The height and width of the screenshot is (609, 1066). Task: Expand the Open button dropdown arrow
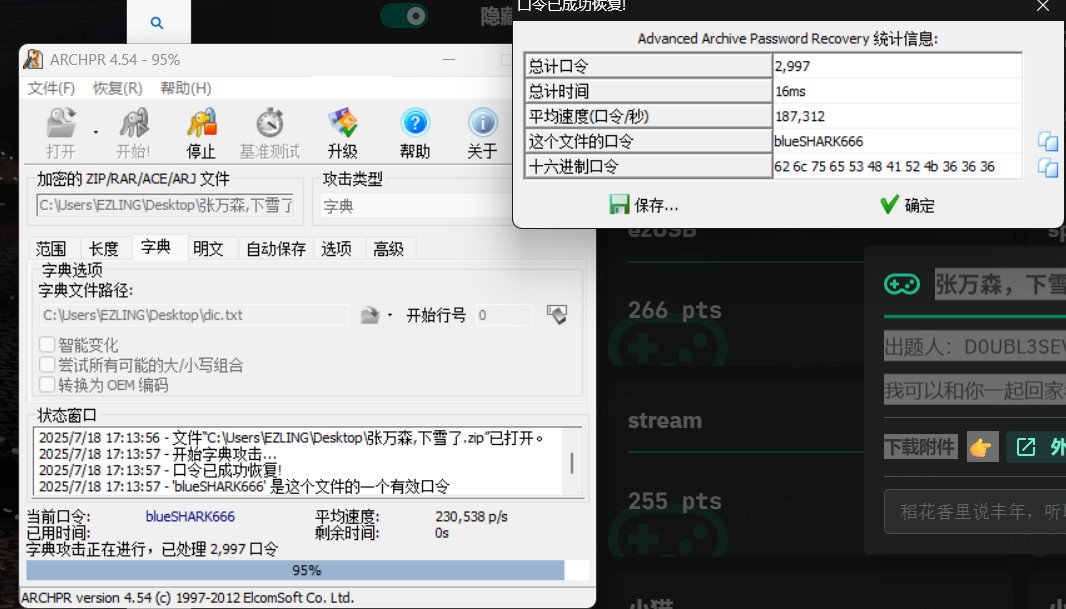[x=96, y=131]
